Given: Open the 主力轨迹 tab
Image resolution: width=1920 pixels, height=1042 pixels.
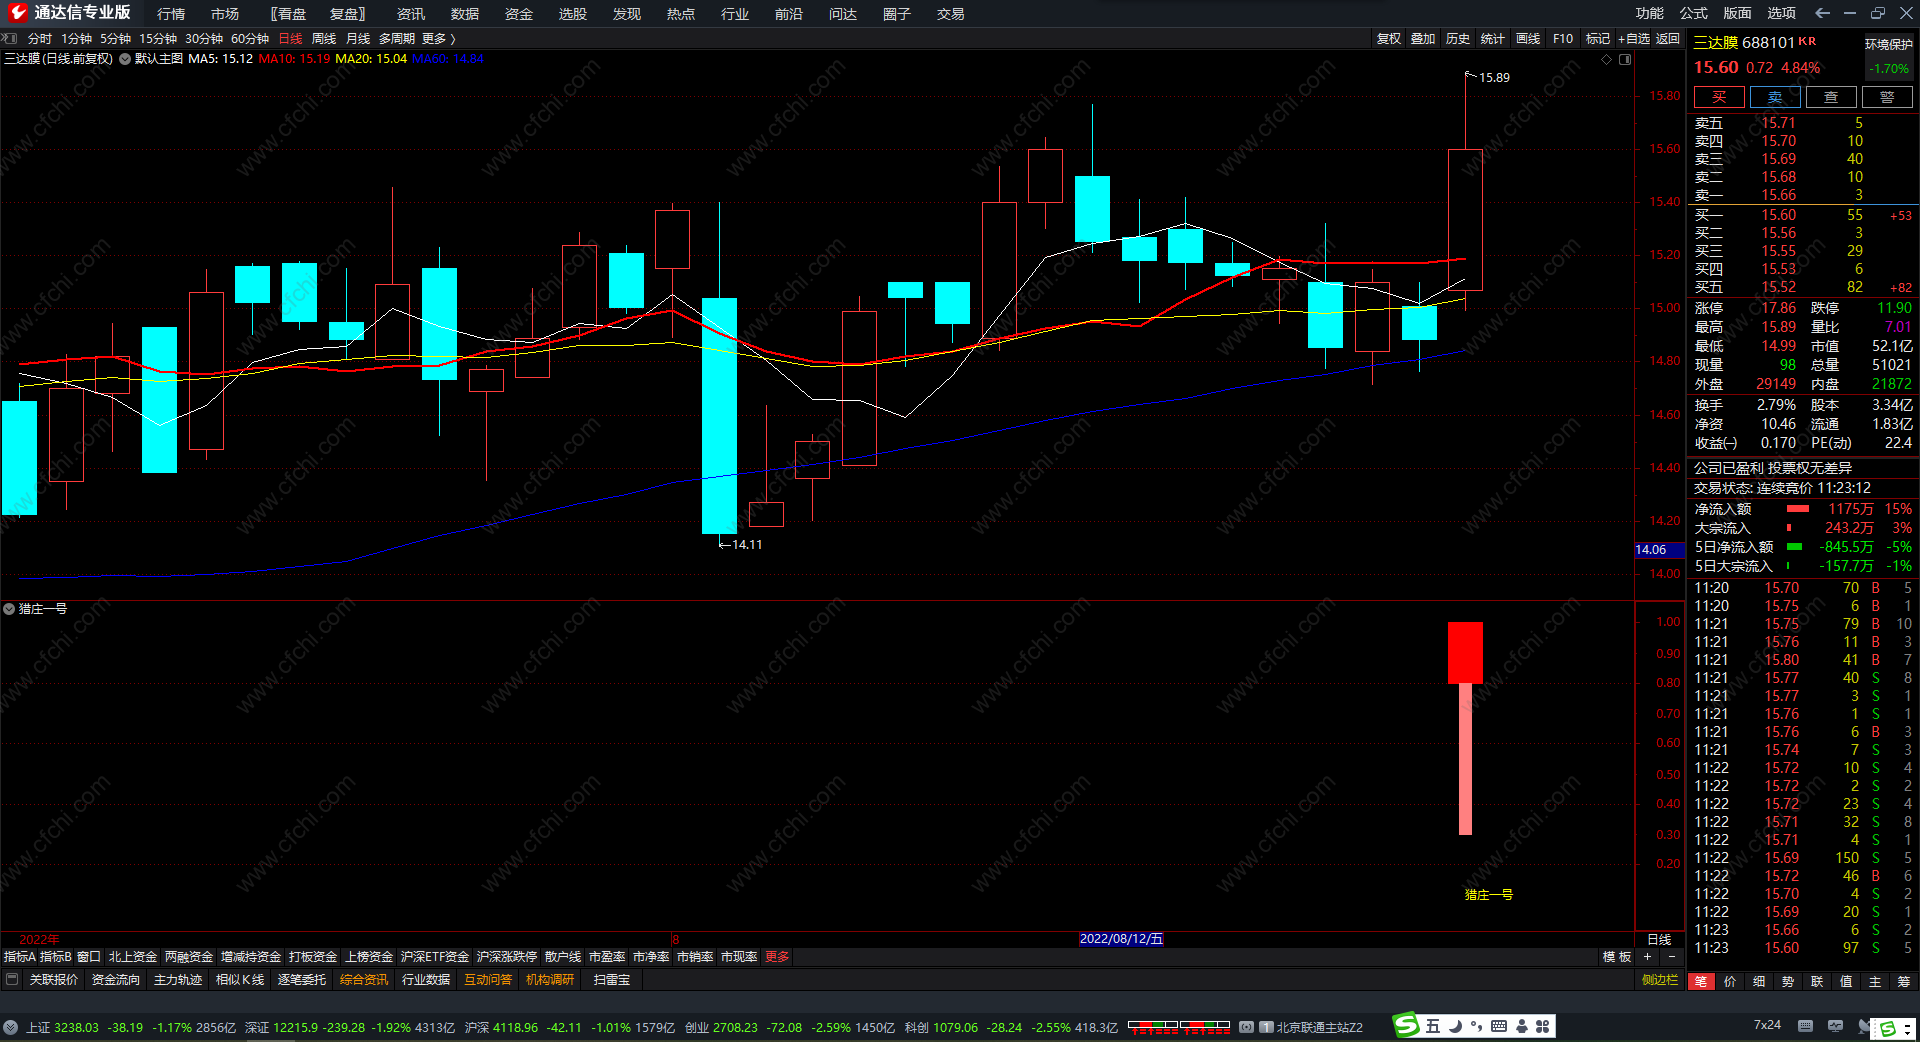Looking at the screenshot, I should [x=178, y=980].
